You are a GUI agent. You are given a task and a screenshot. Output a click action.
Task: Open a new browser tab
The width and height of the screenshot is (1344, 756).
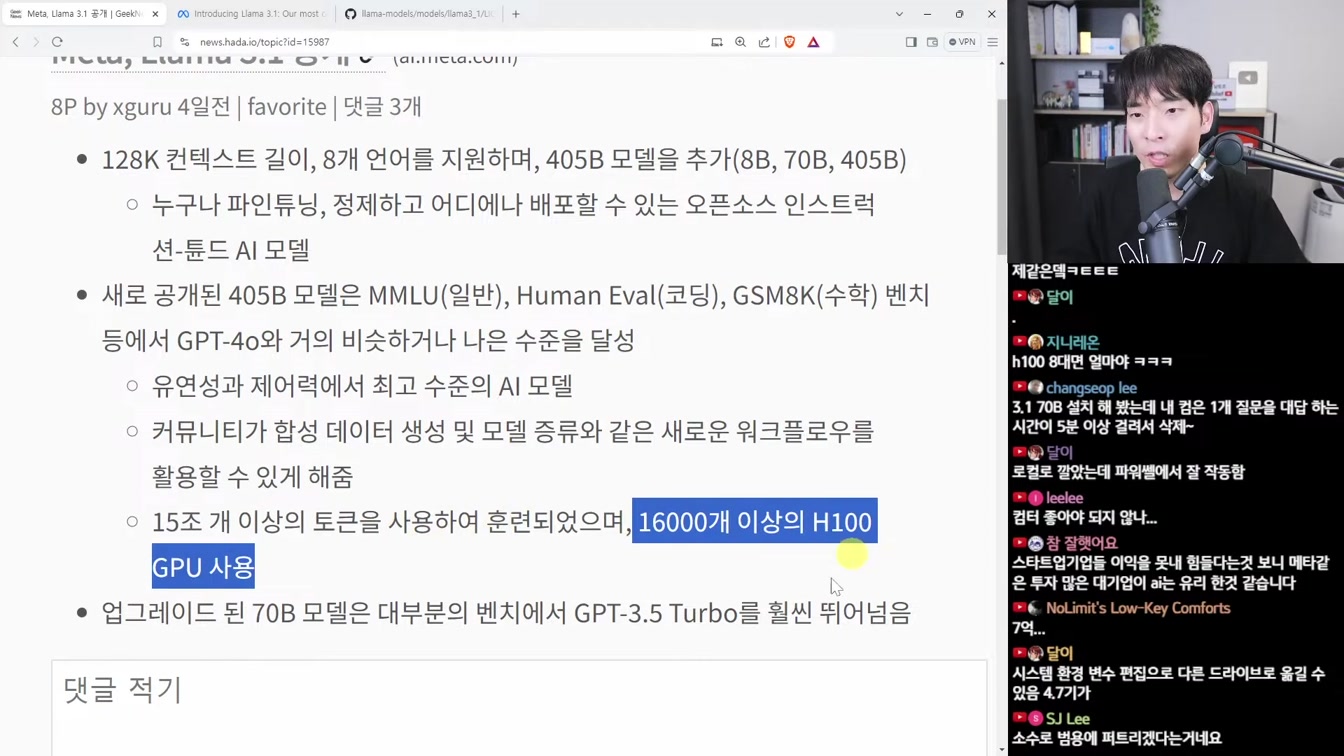(516, 14)
